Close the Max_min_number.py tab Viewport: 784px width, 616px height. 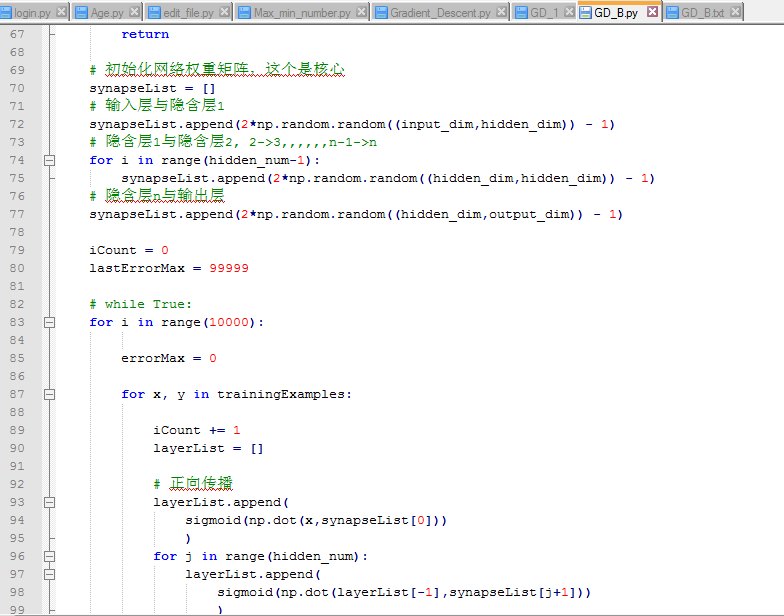point(362,12)
